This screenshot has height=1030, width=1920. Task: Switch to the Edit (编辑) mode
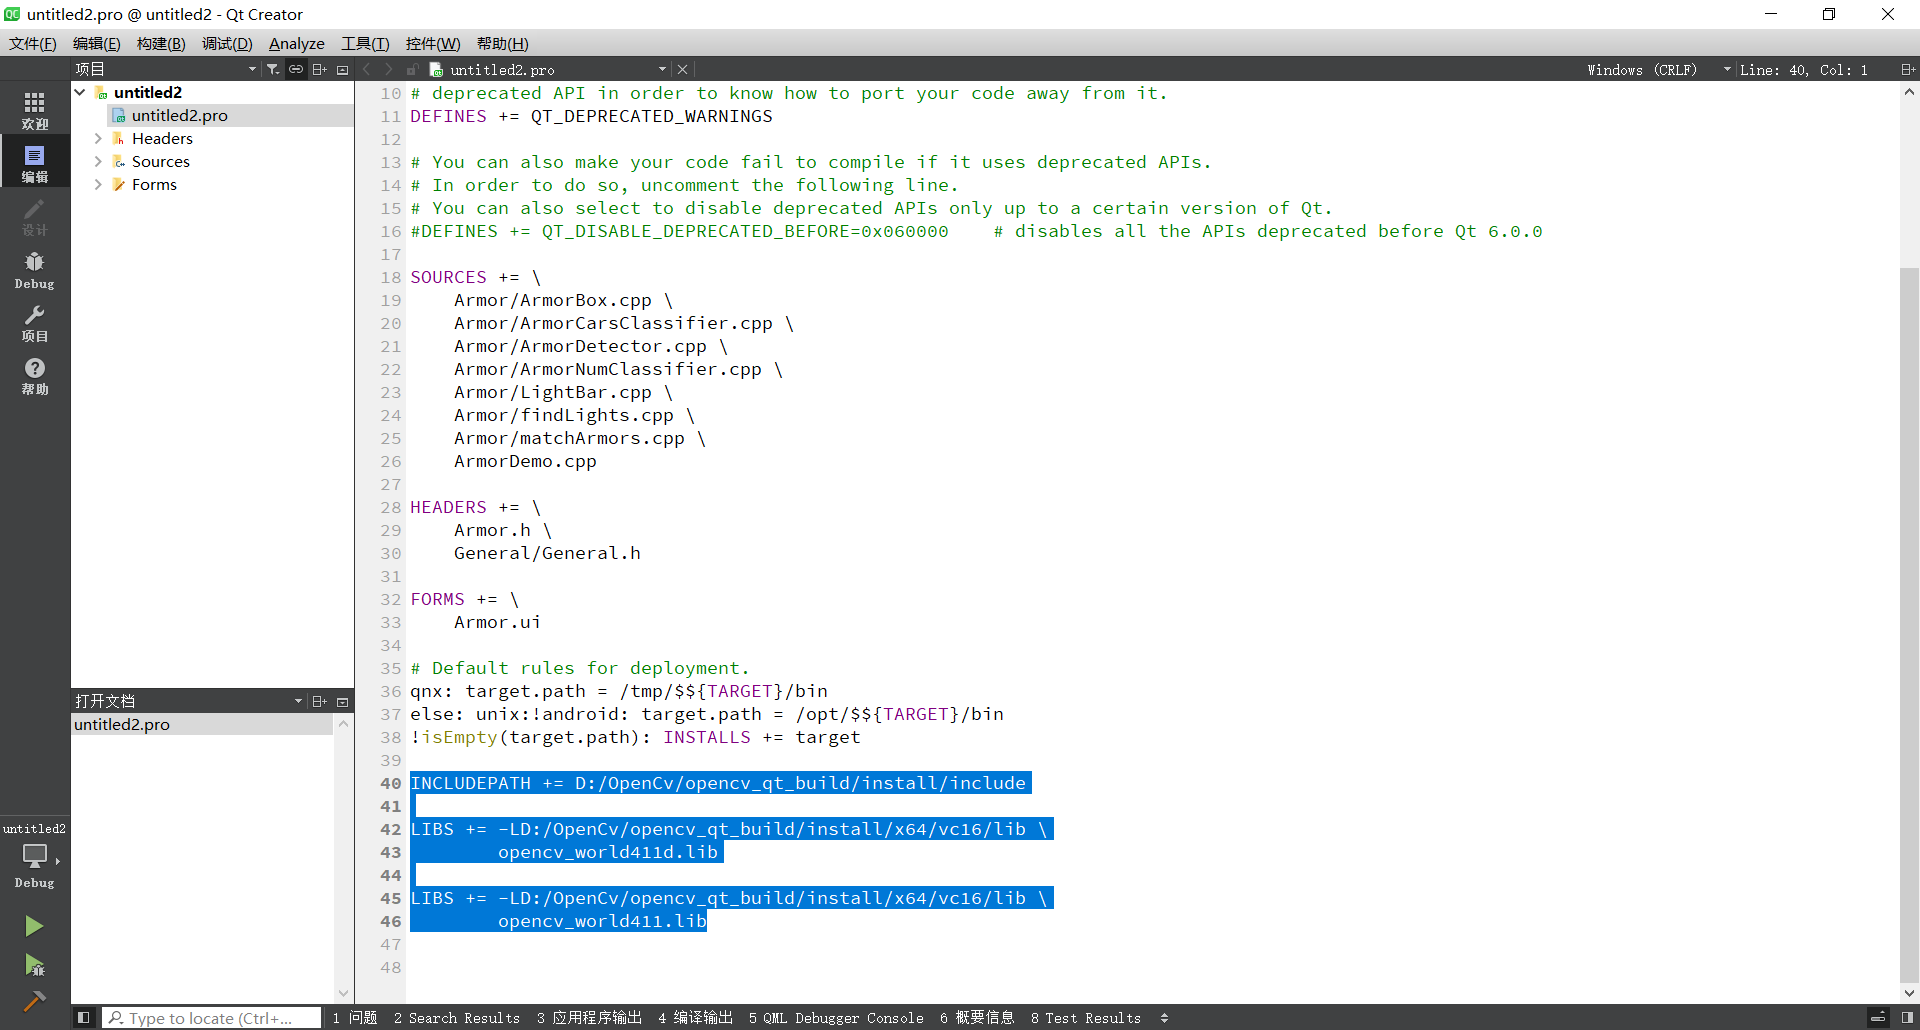[35, 163]
